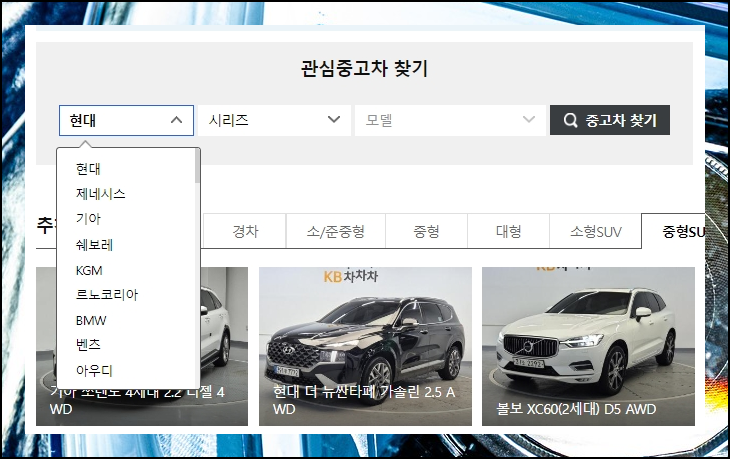Click the manufacturer list scrollbar thumb
The width and height of the screenshot is (730, 459).
tap(197, 166)
